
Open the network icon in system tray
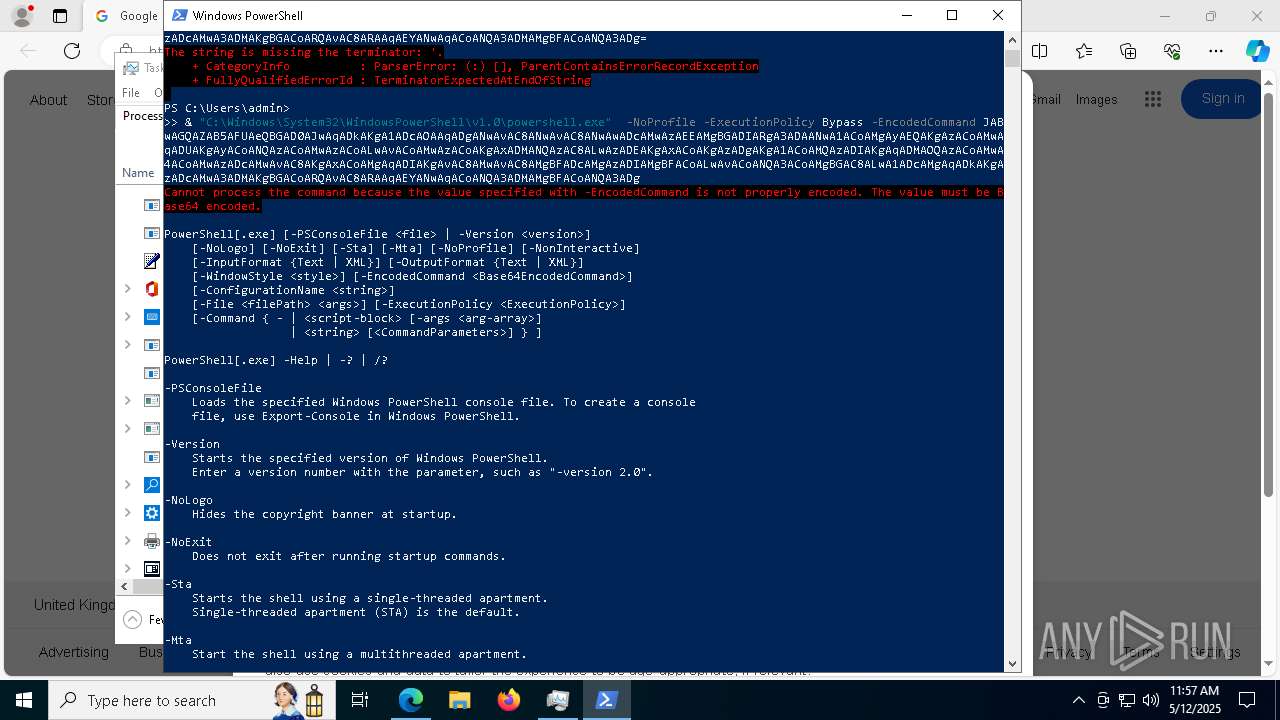1127,700
